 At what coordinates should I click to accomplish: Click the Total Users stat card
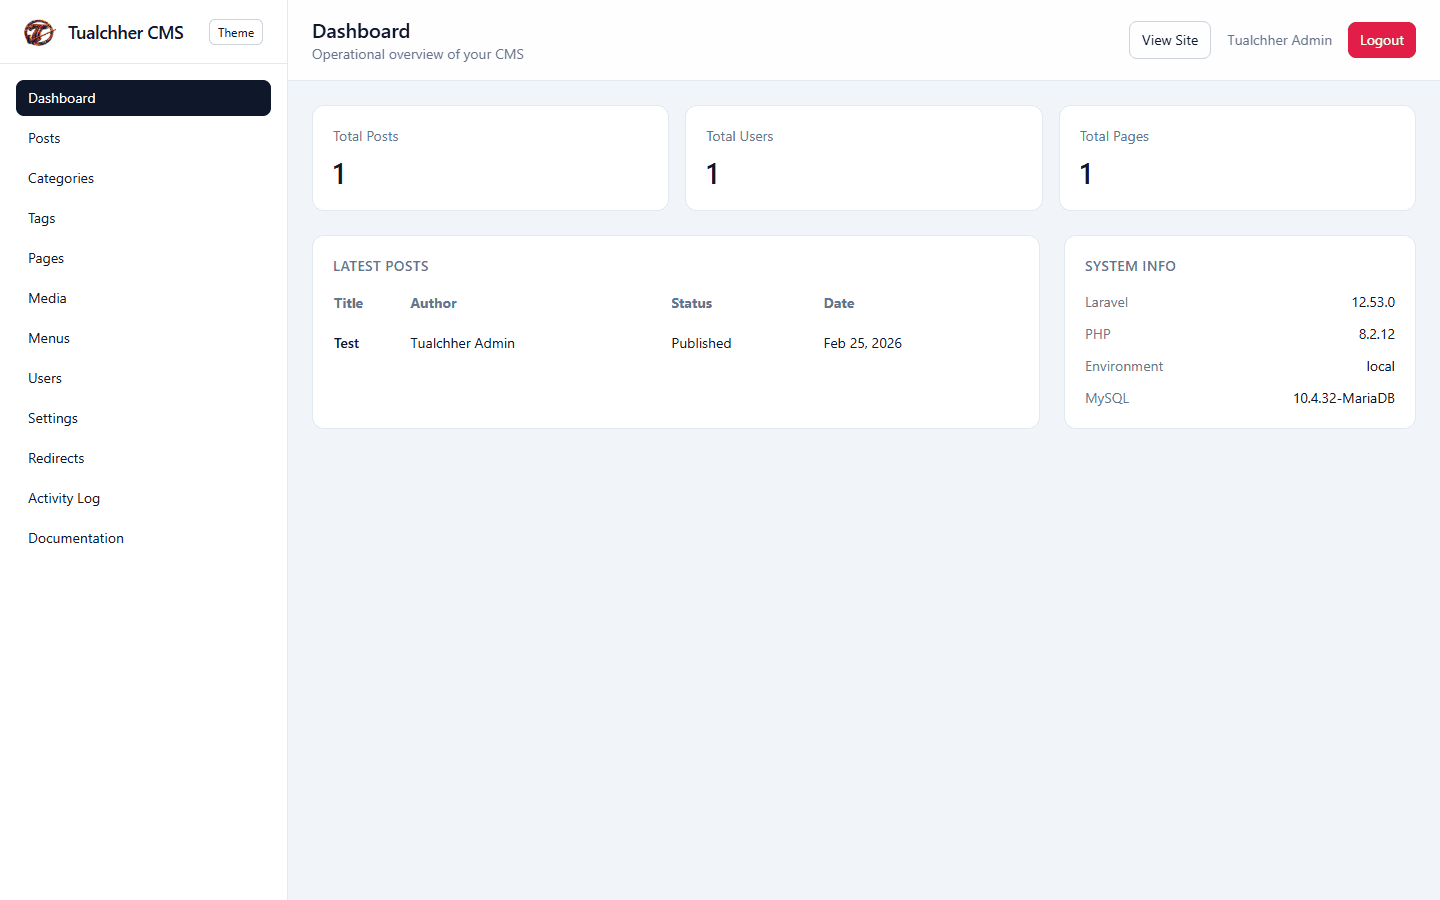(863, 157)
